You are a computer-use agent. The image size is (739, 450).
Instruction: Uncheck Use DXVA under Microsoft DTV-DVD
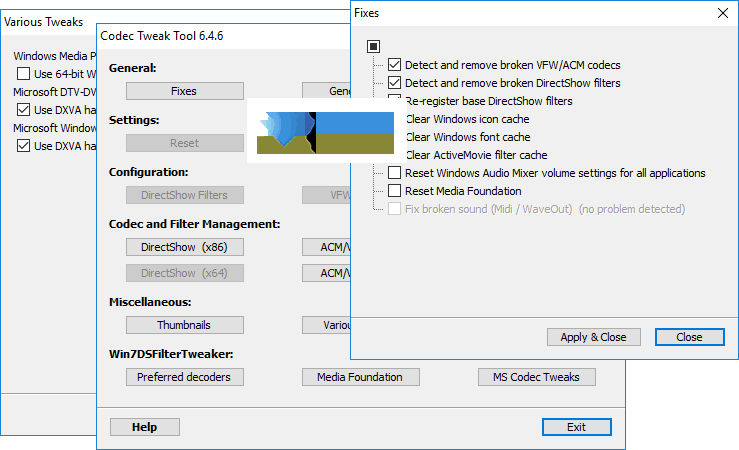[23, 110]
